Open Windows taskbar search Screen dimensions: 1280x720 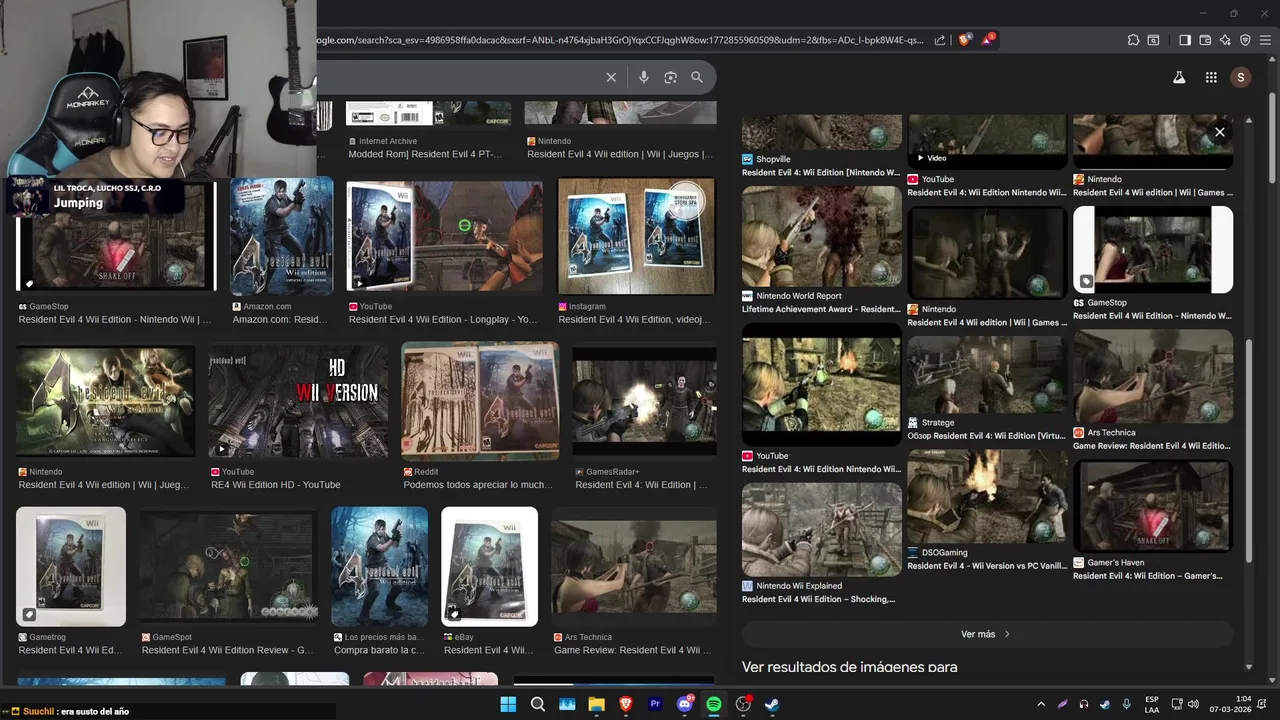(537, 704)
